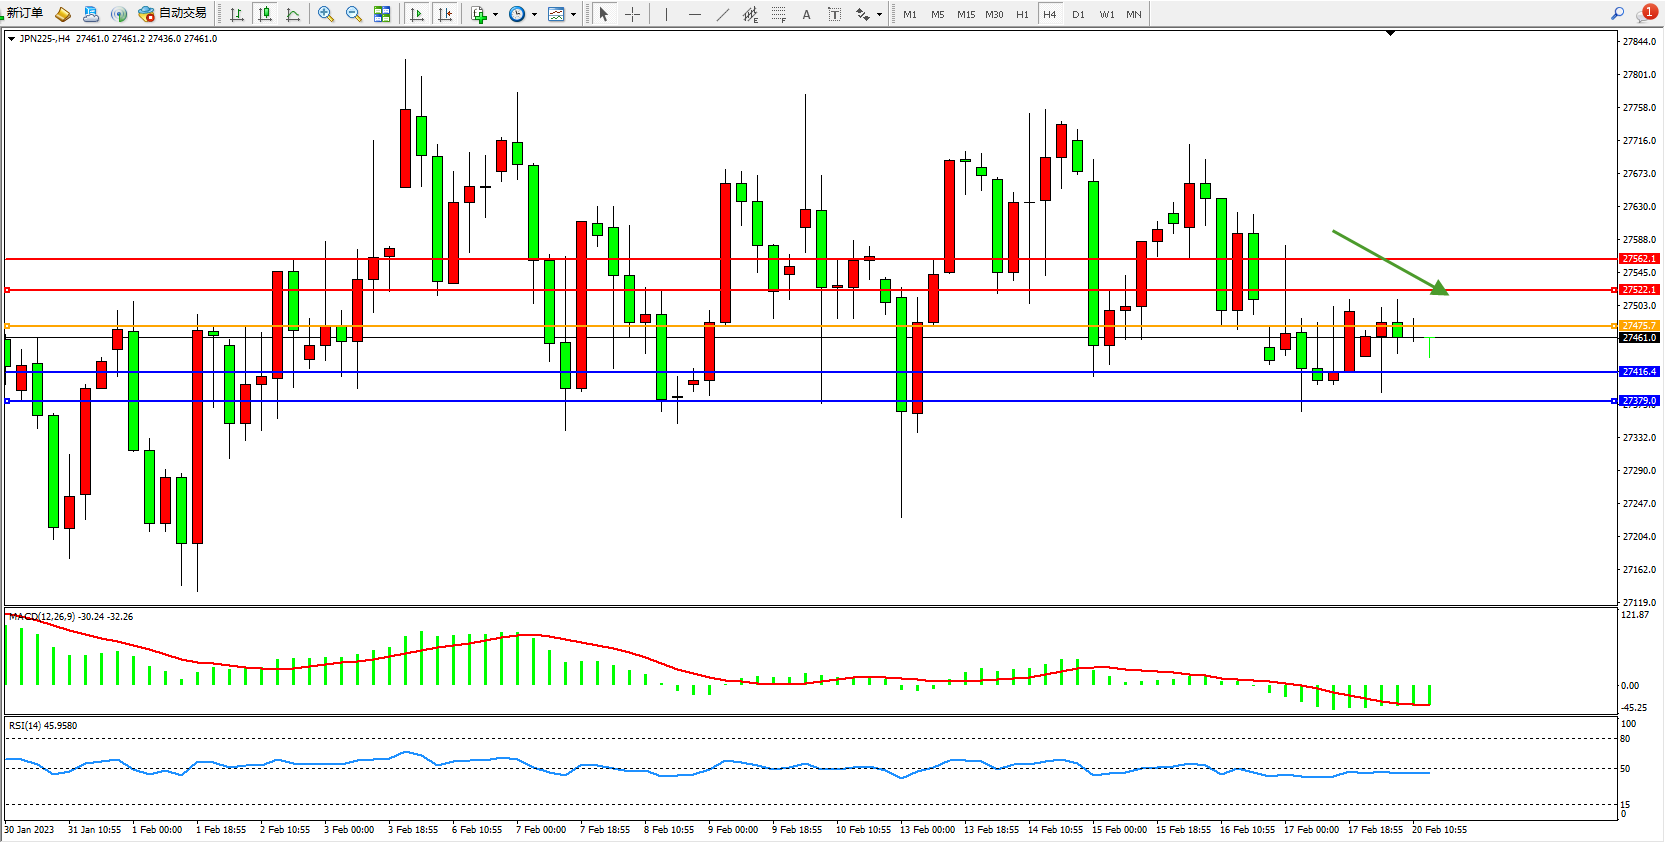Select candlestick chart mode
Viewport: 1665px width, 843px height.
click(x=265, y=14)
